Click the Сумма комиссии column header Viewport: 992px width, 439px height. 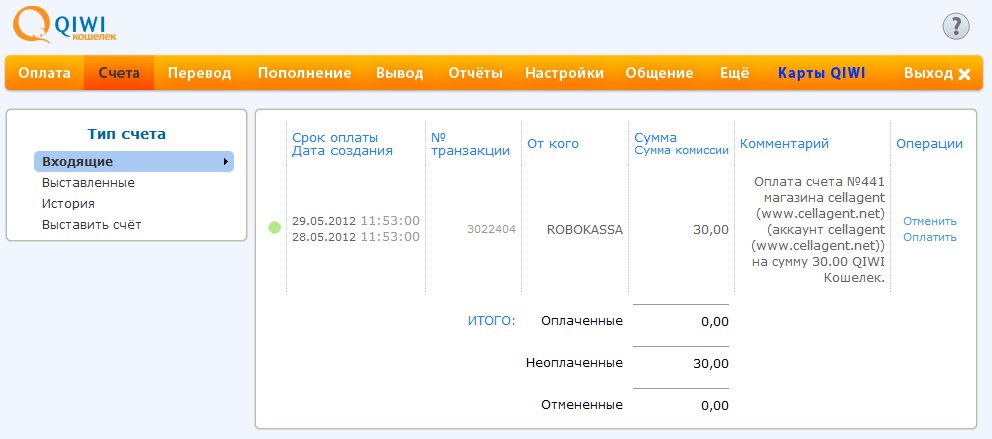click(x=681, y=151)
